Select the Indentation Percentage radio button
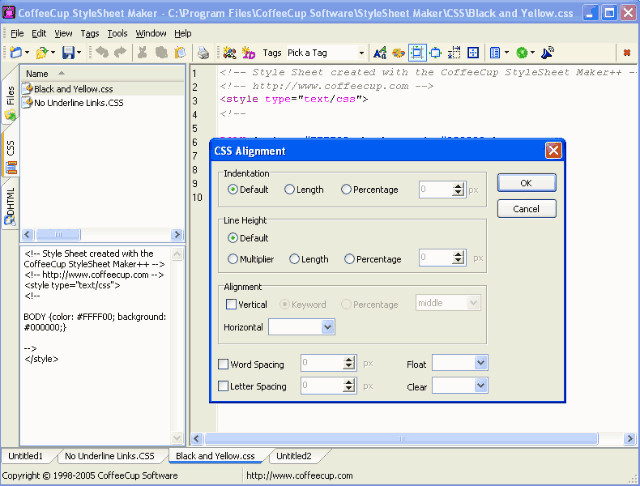 click(346, 190)
